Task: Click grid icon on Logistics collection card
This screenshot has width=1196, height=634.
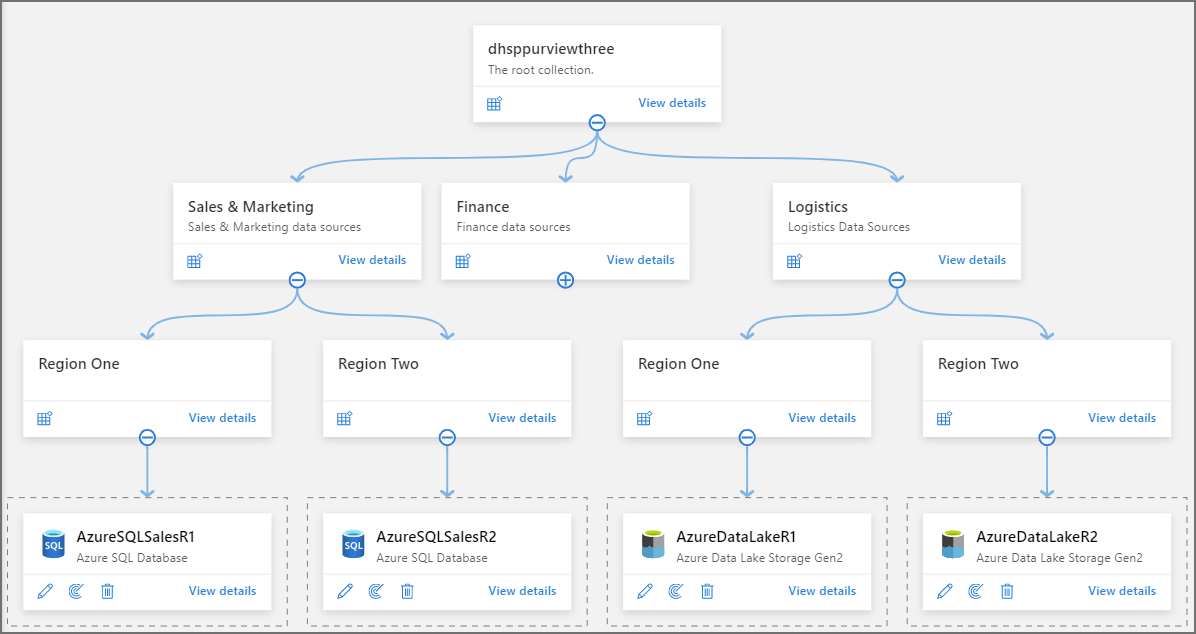Action: pyautogui.click(x=794, y=260)
